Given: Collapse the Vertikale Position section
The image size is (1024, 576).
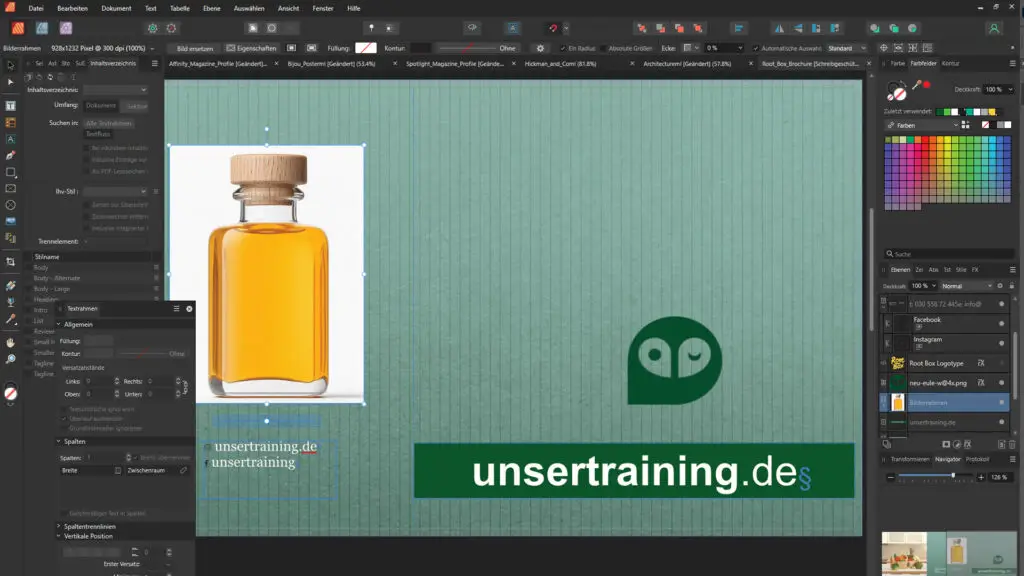Looking at the screenshot, I should (59, 536).
